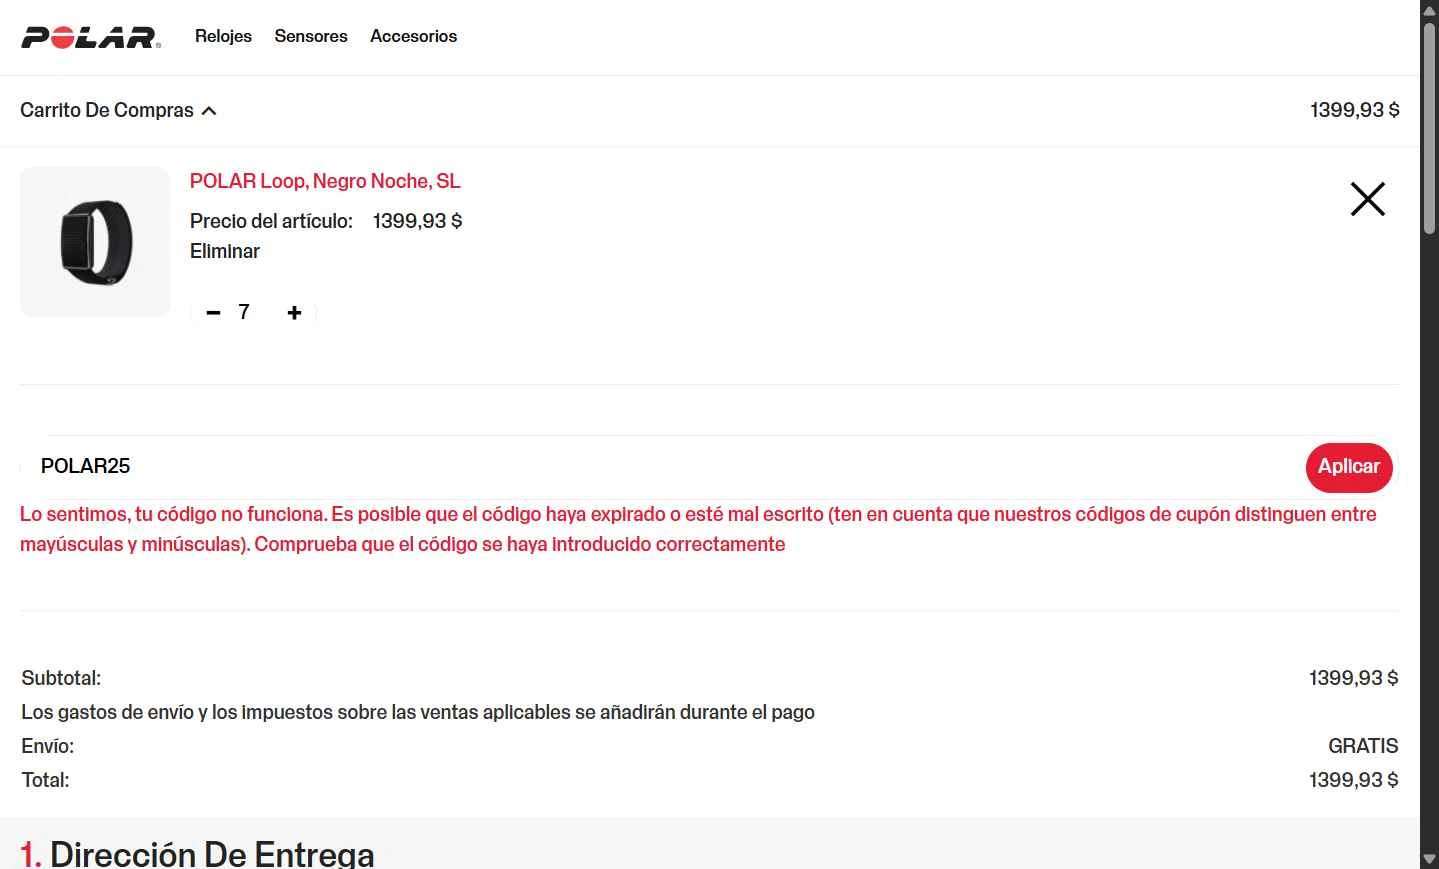Apply the coupon with Aplicar

pyautogui.click(x=1349, y=467)
